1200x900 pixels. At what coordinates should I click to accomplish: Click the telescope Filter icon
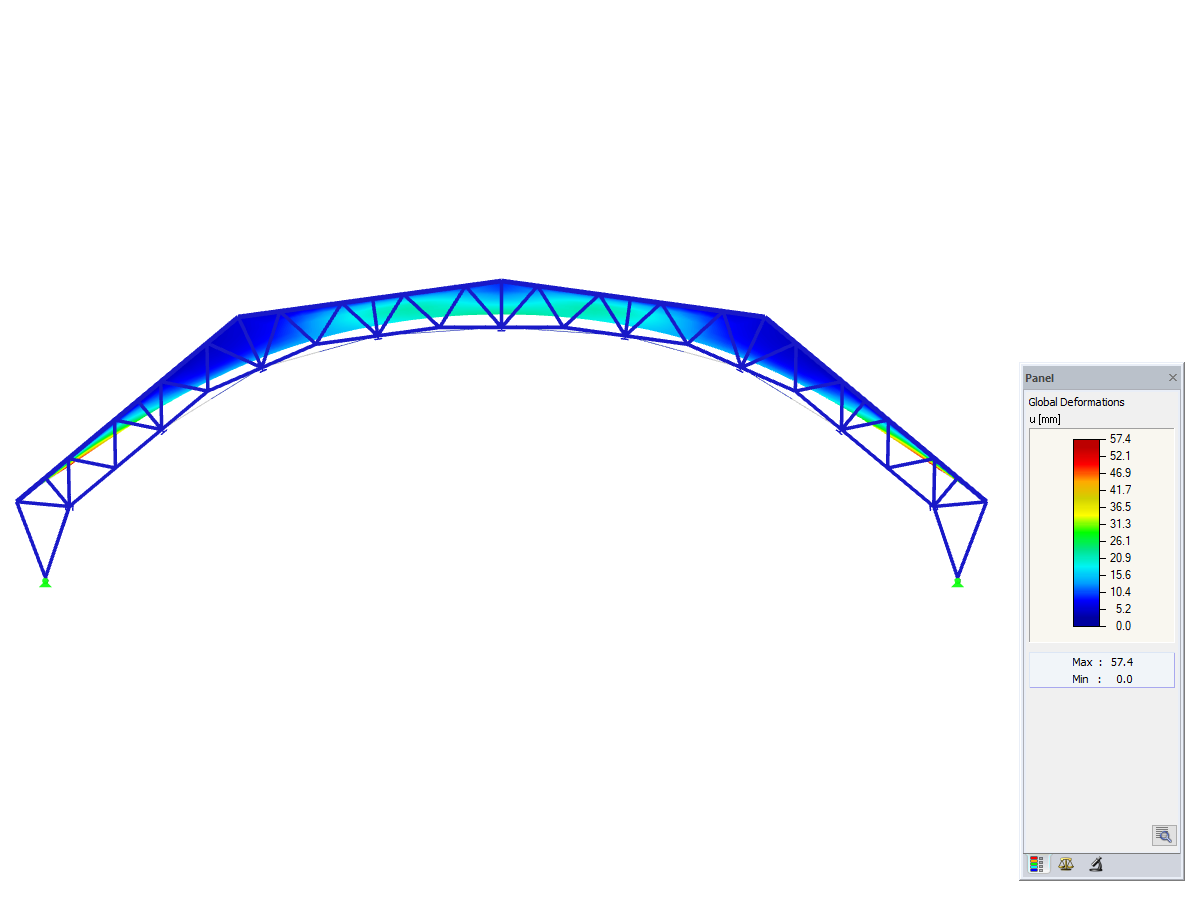coord(1095,864)
